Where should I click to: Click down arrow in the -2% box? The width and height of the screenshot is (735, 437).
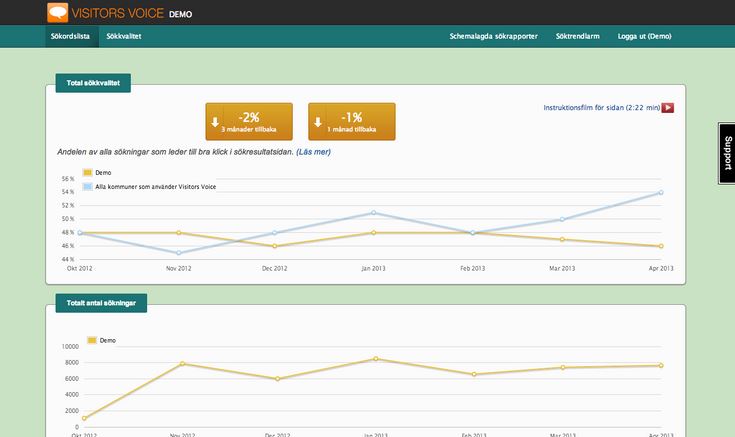pyautogui.click(x=213, y=124)
